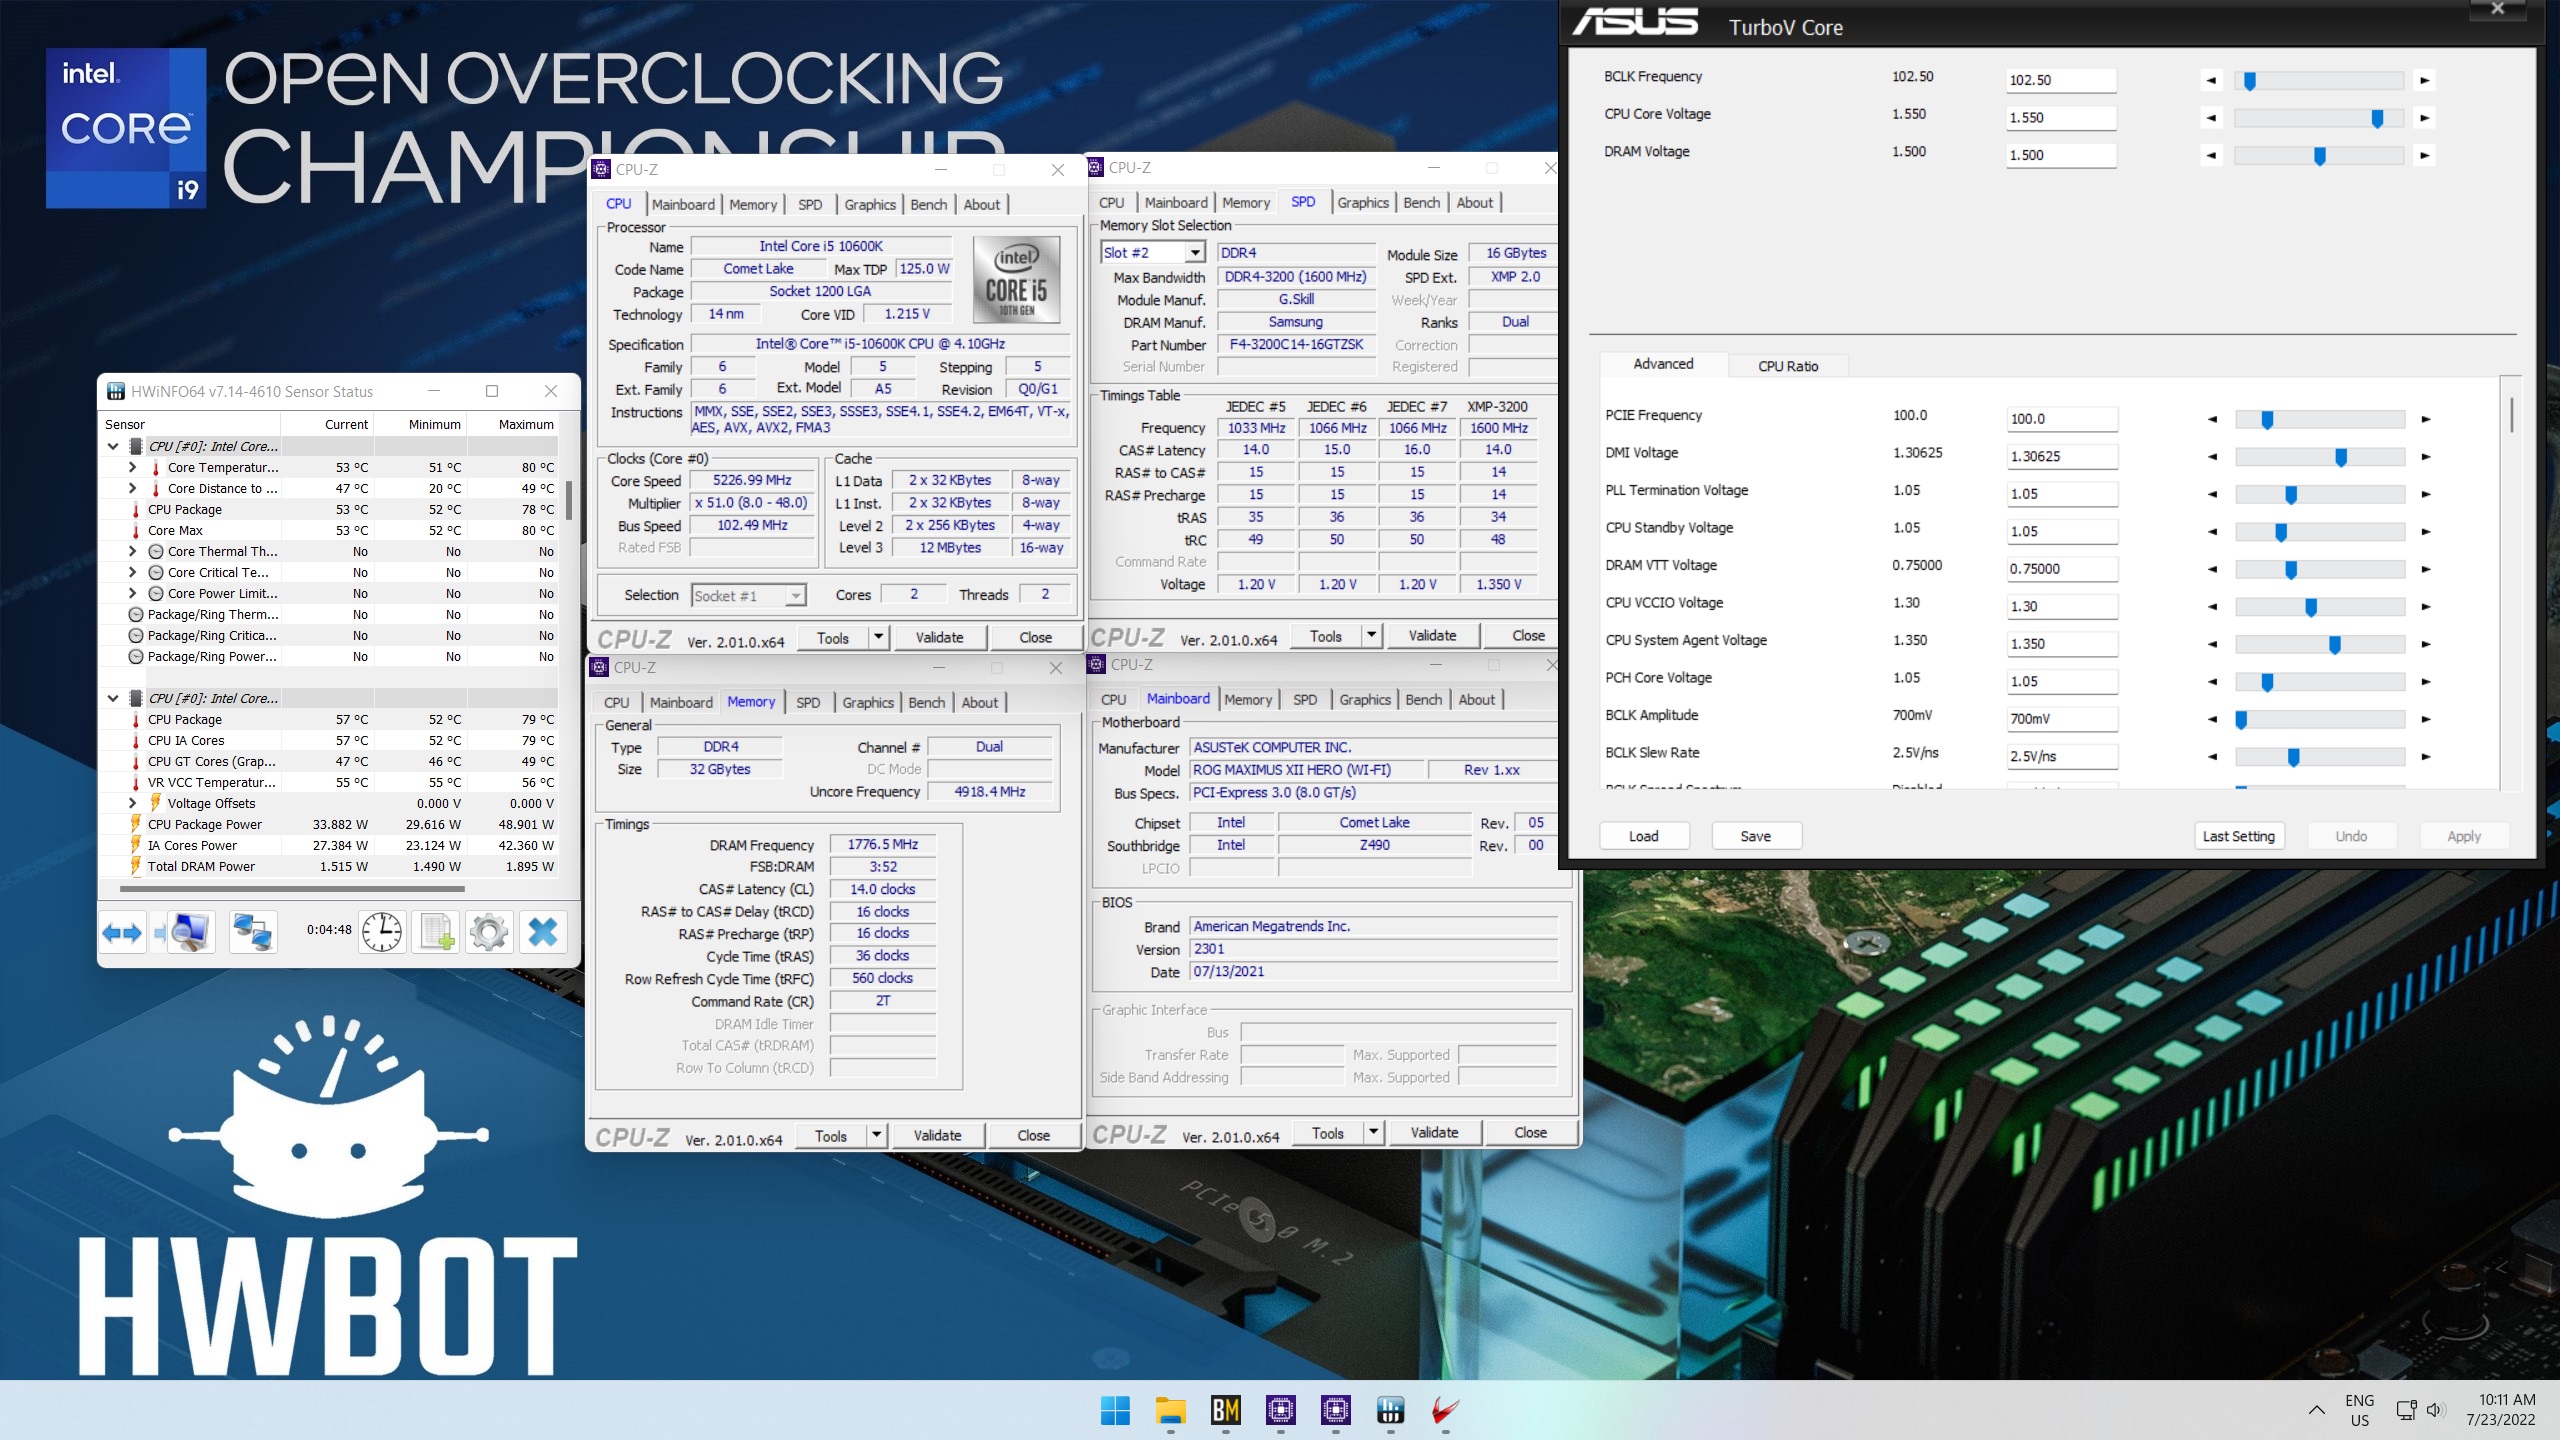Decrease DRAM Voltage left arrow
The width and height of the screenshot is (2560, 1440).
point(2211,155)
